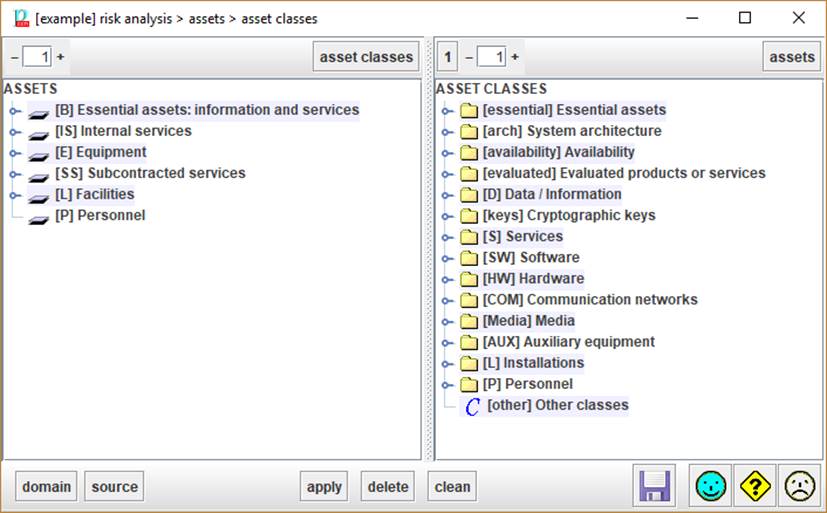Decrease right panel tree level with minus

tap(469, 57)
